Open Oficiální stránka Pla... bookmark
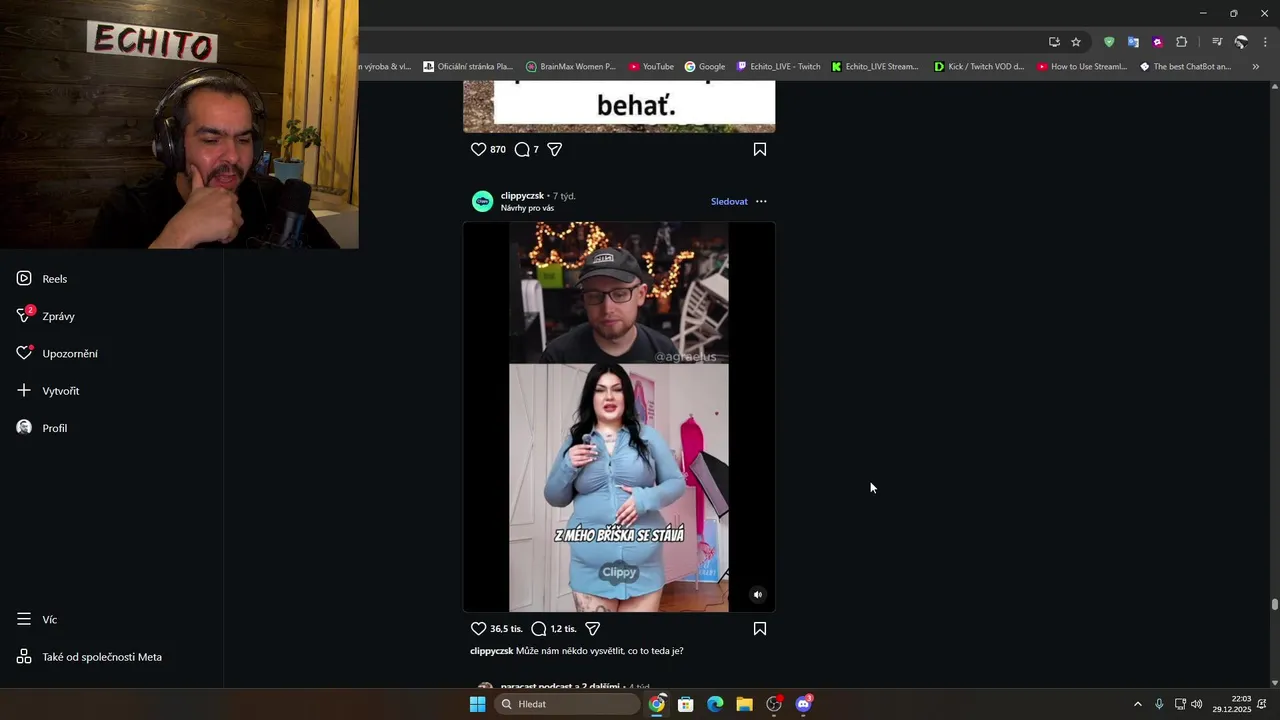 pos(468,67)
